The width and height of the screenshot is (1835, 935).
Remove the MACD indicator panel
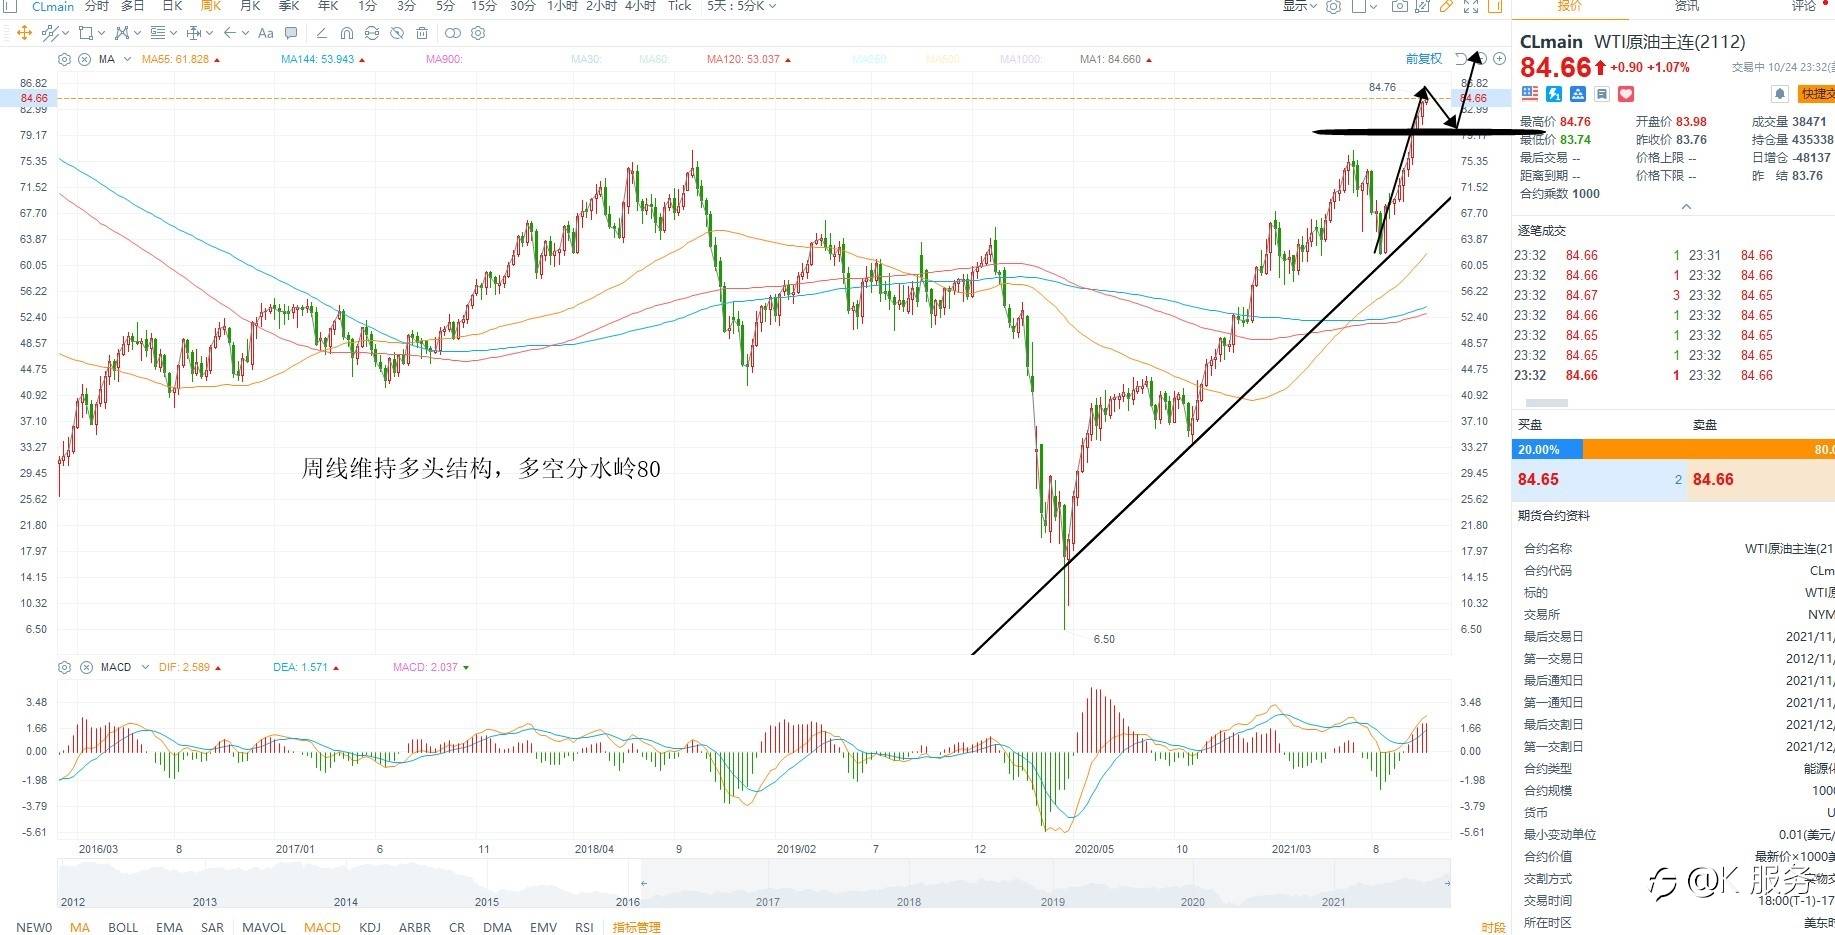point(85,667)
